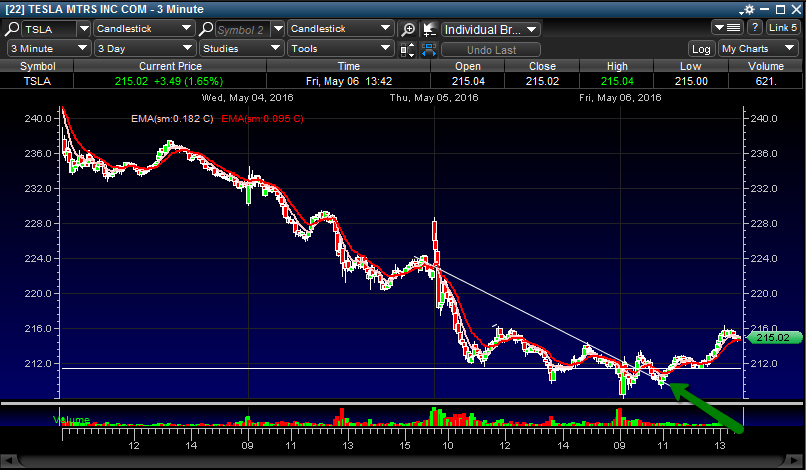Click the TSLA cell in quote row

pos(37,81)
